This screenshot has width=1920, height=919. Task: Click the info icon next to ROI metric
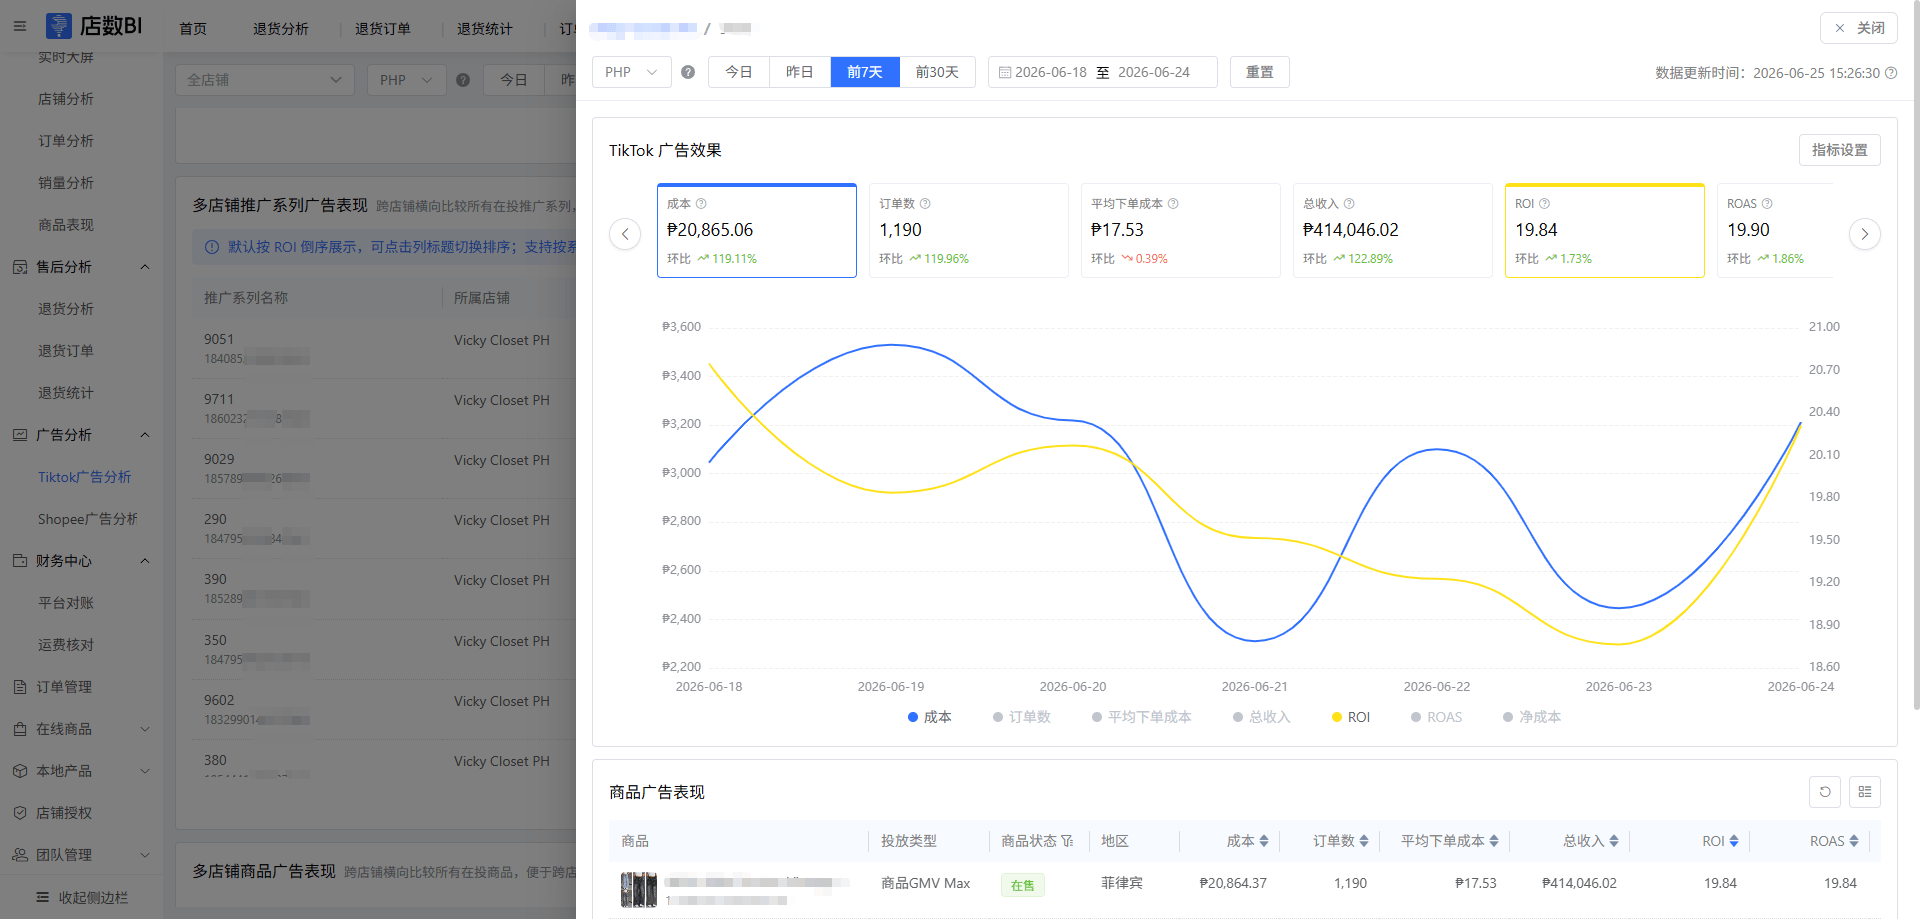tap(1544, 204)
